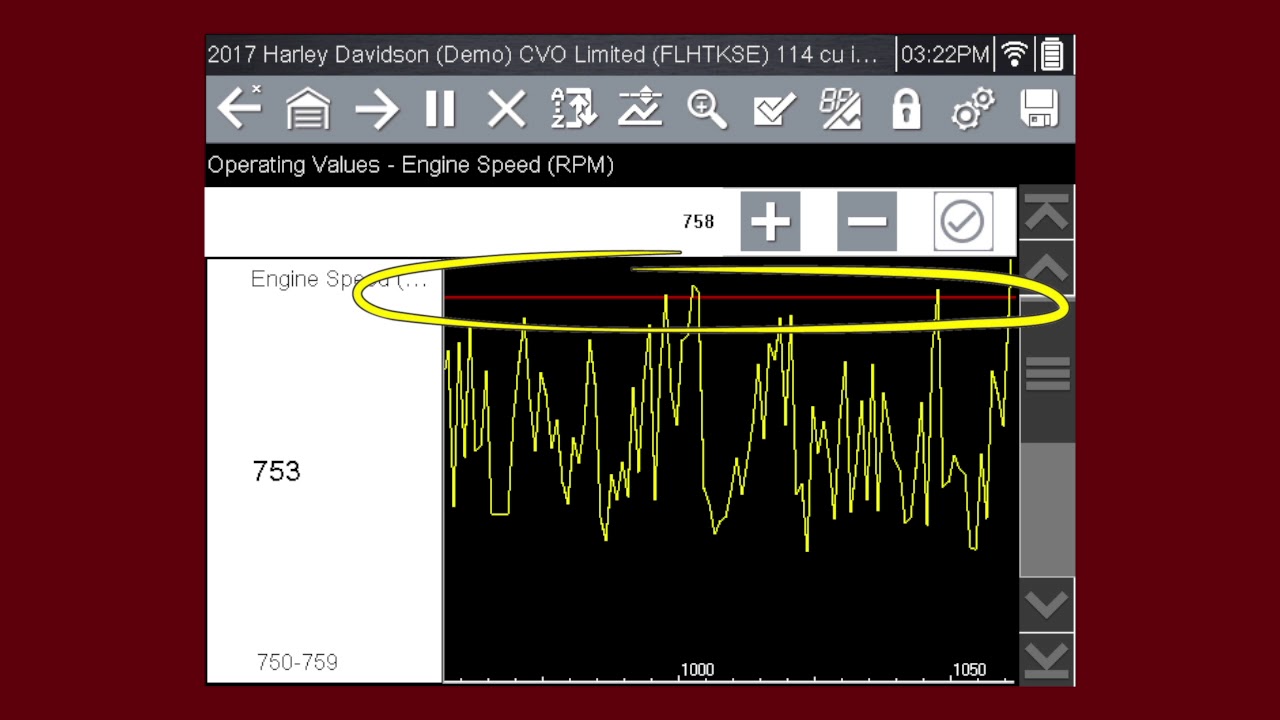Lock the selected parameter
Viewport: 1280px width, 720px height.
click(906, 108)
